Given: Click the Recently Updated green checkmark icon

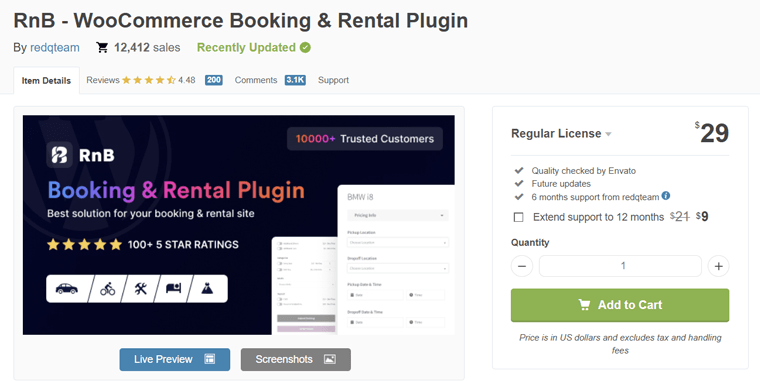Looking at the screenshot, I should point(305,48).
